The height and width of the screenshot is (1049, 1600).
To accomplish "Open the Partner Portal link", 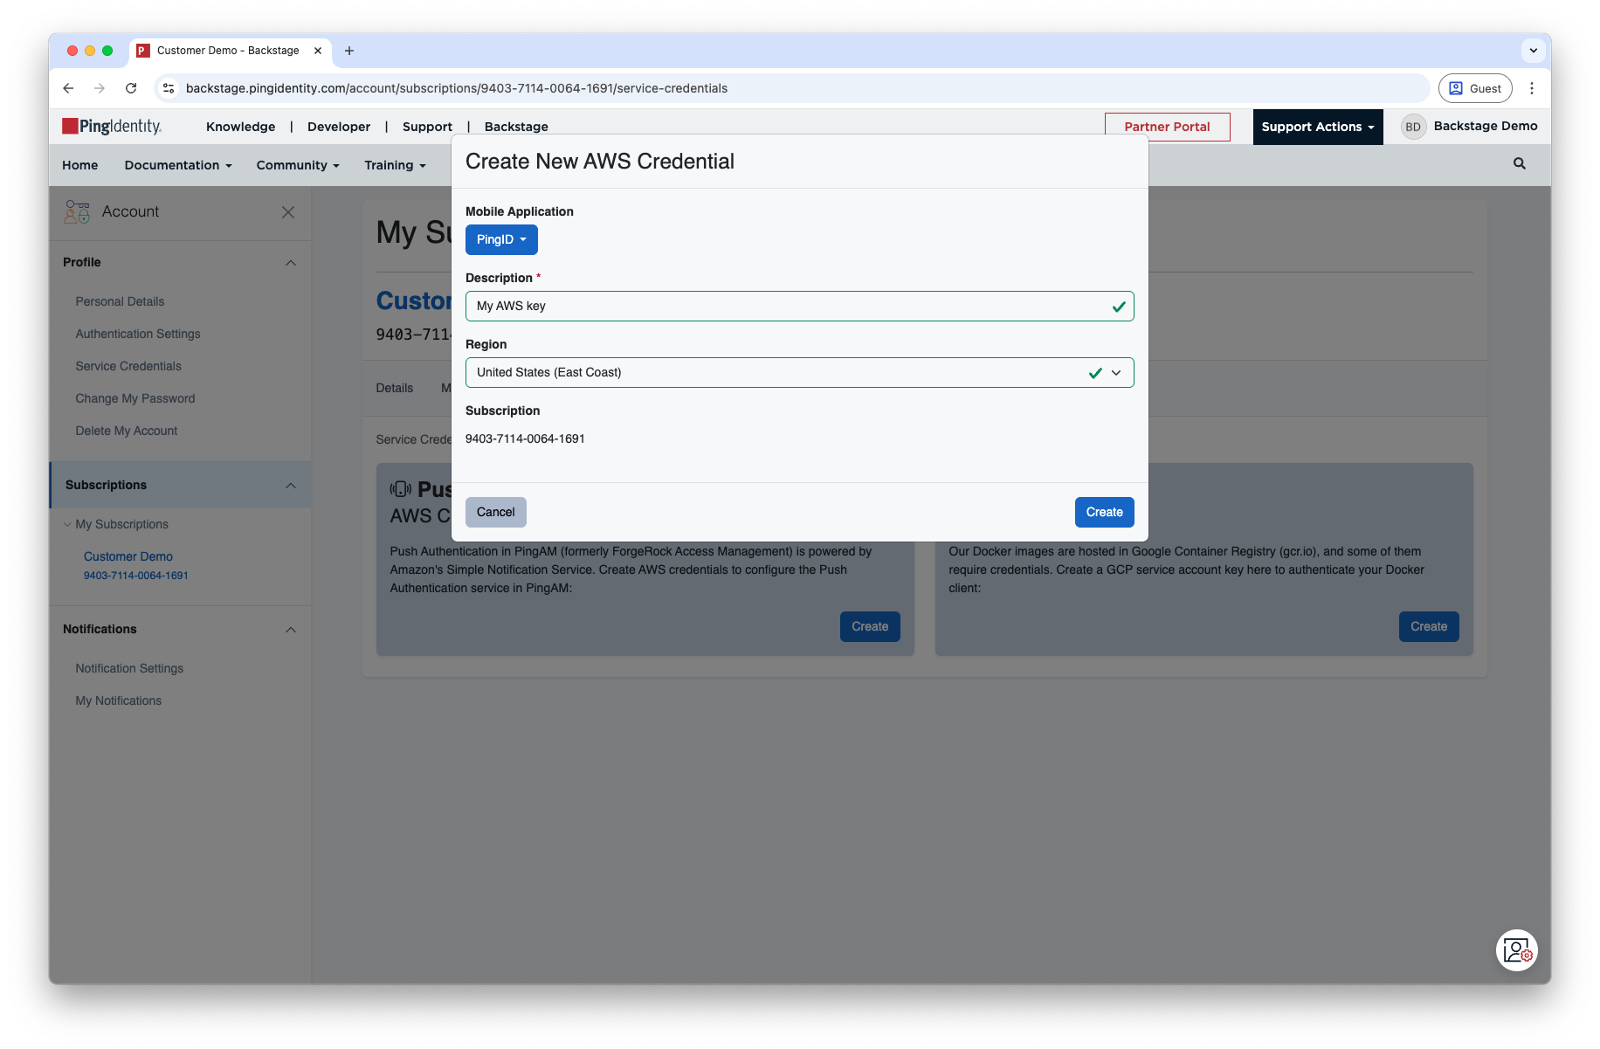I will [1167, 127].
